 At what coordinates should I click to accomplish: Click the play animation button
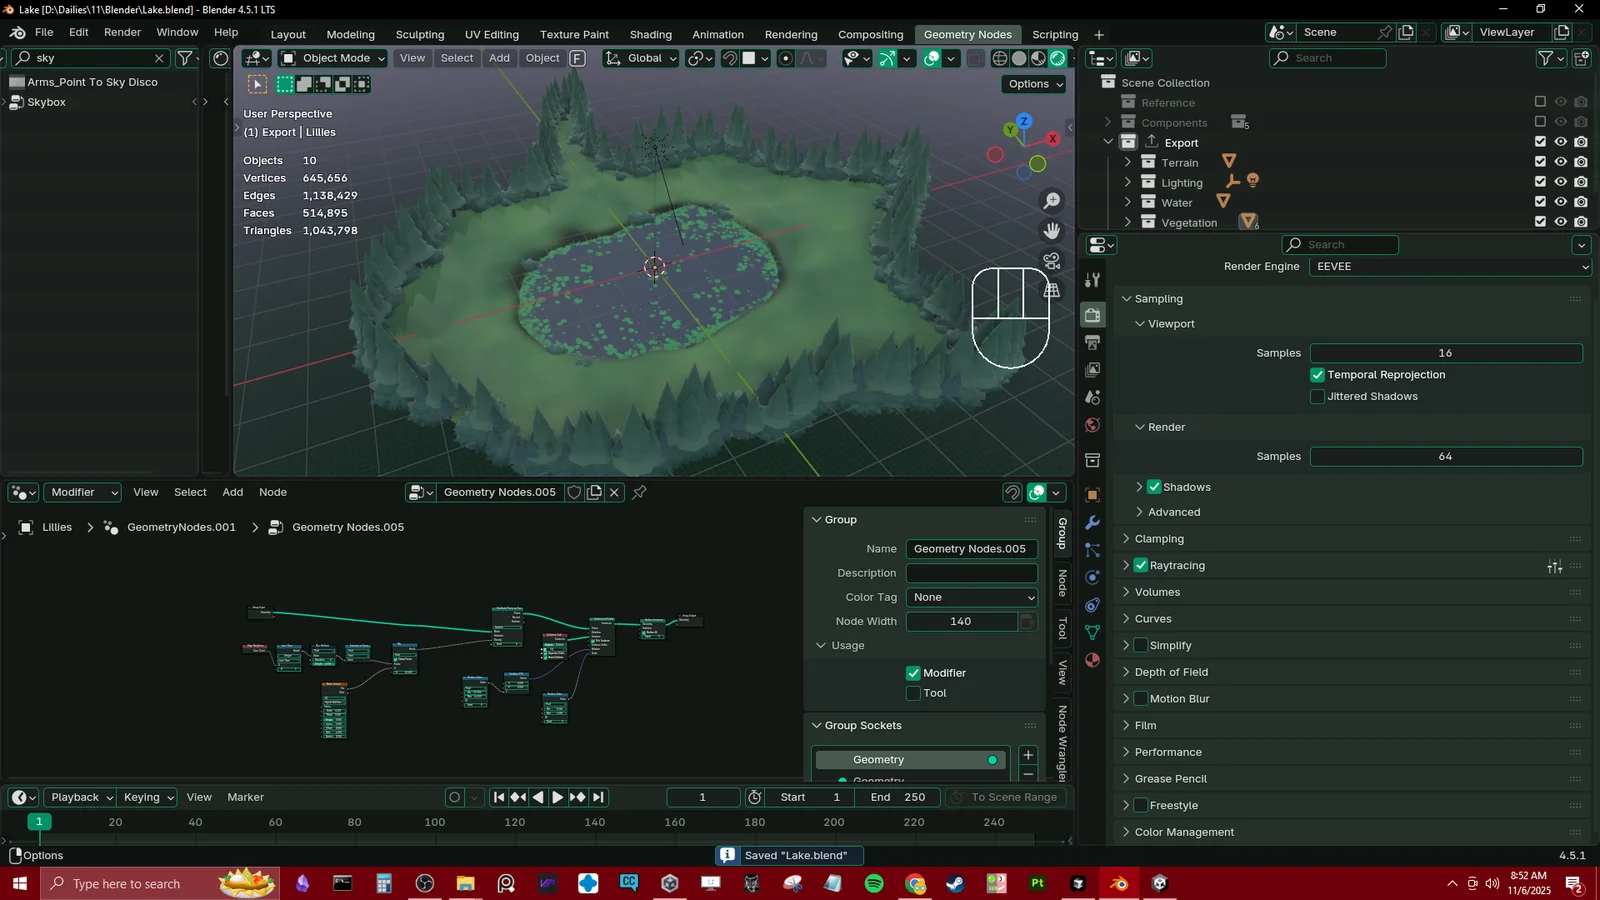click(558, 798)
